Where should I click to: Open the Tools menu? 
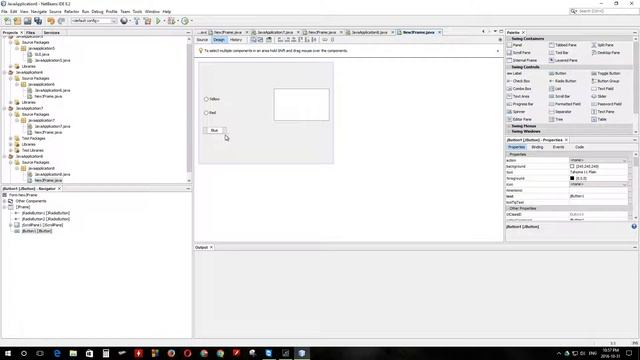pyautogui.click(x=137, y=12)
